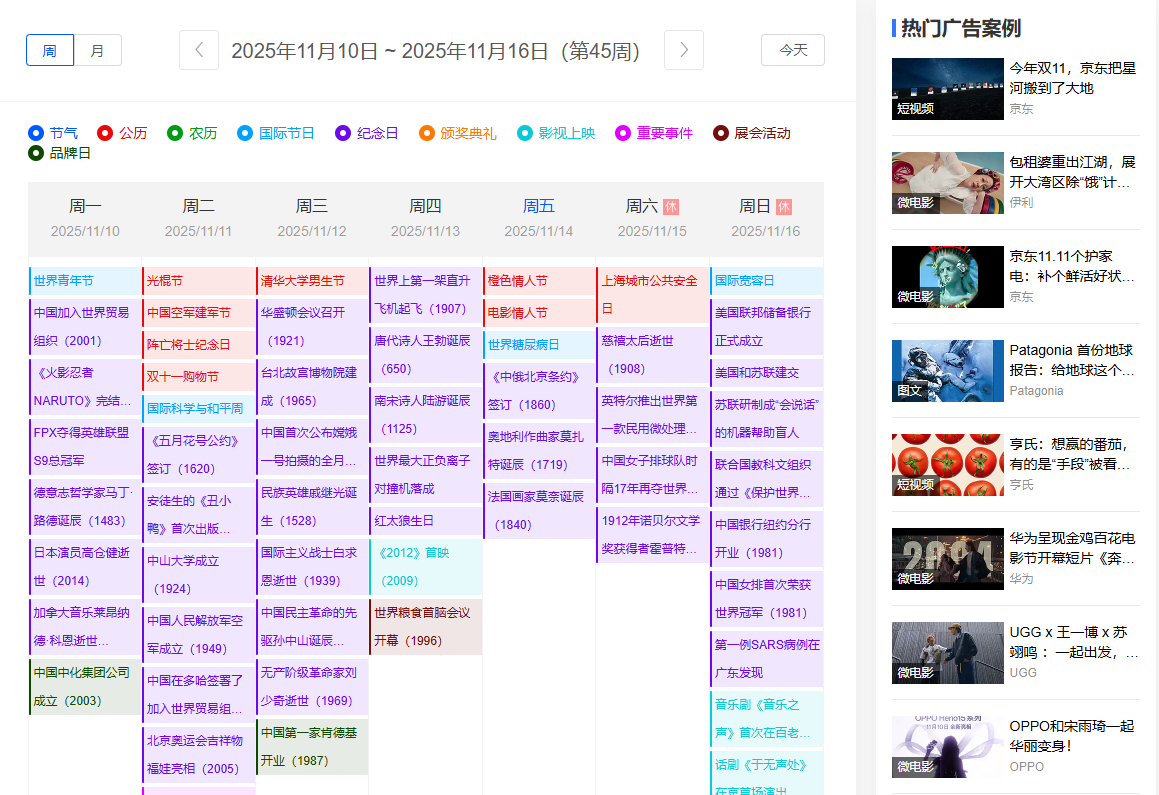Toggle the 纪念日 purple filter
The image size is (1159, 795).
tap(367, 133)
